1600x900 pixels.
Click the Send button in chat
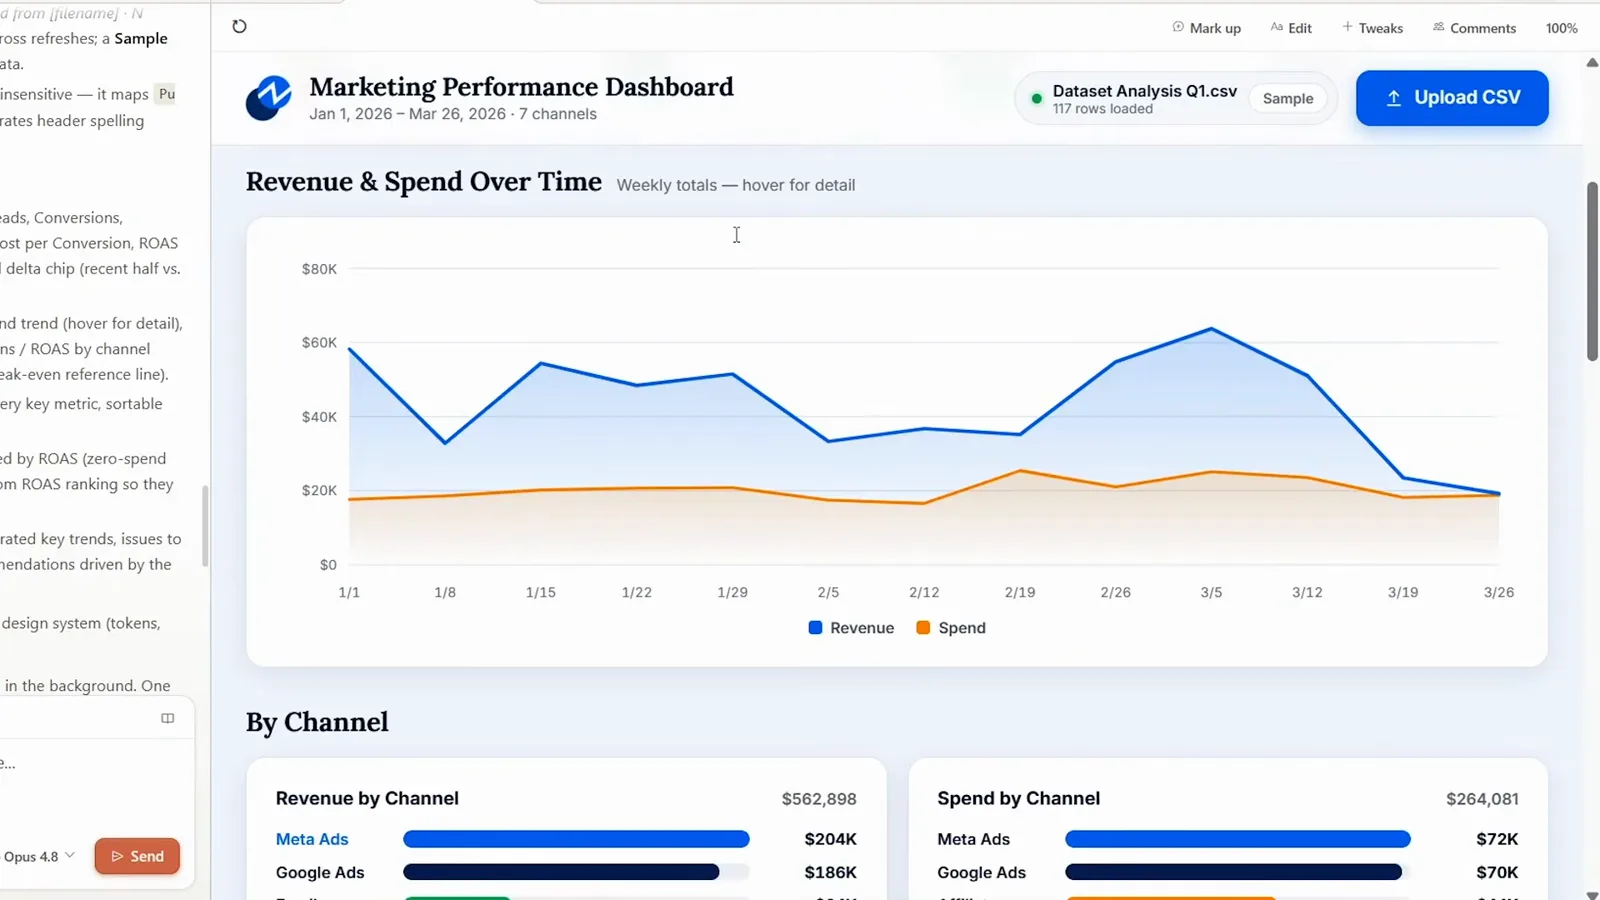[x=137, y=856]
